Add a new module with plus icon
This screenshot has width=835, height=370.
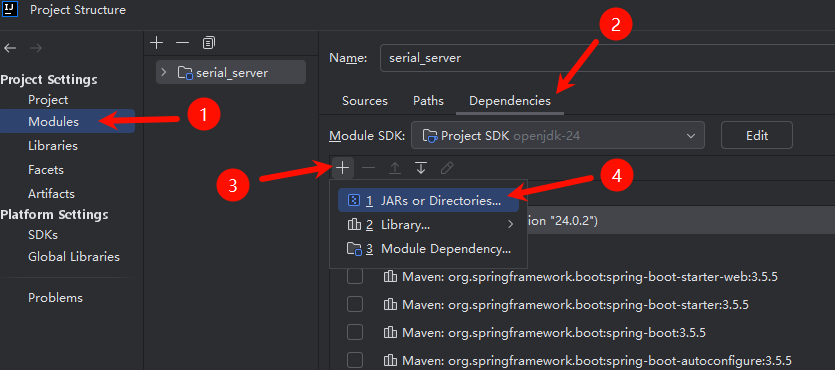click(156, 43)
